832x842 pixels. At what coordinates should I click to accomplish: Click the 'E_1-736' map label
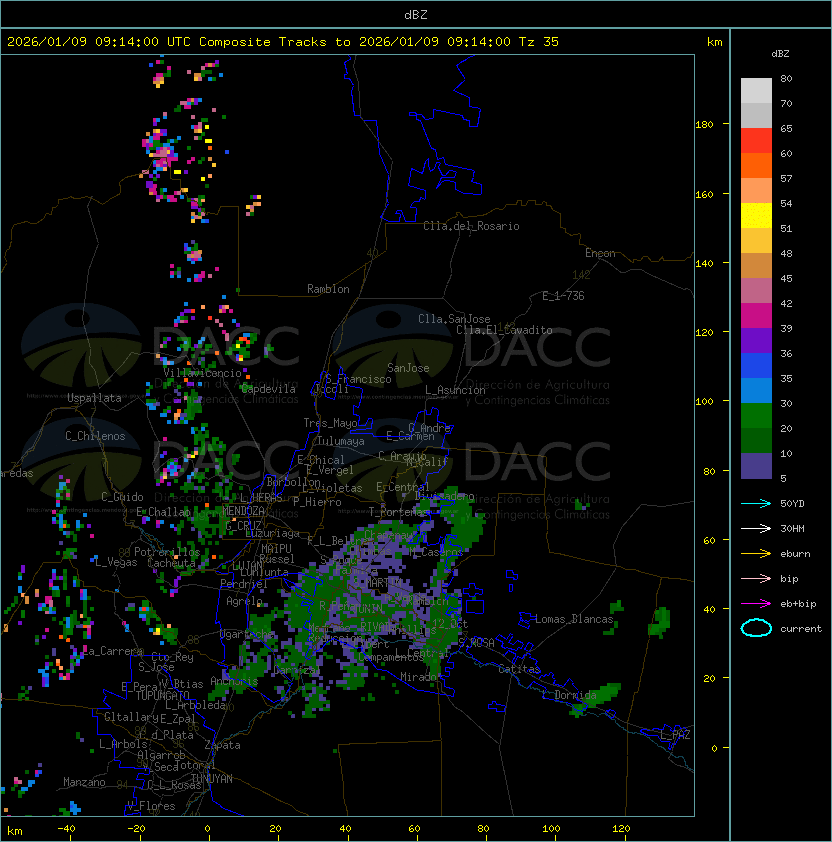coord(563,296)
